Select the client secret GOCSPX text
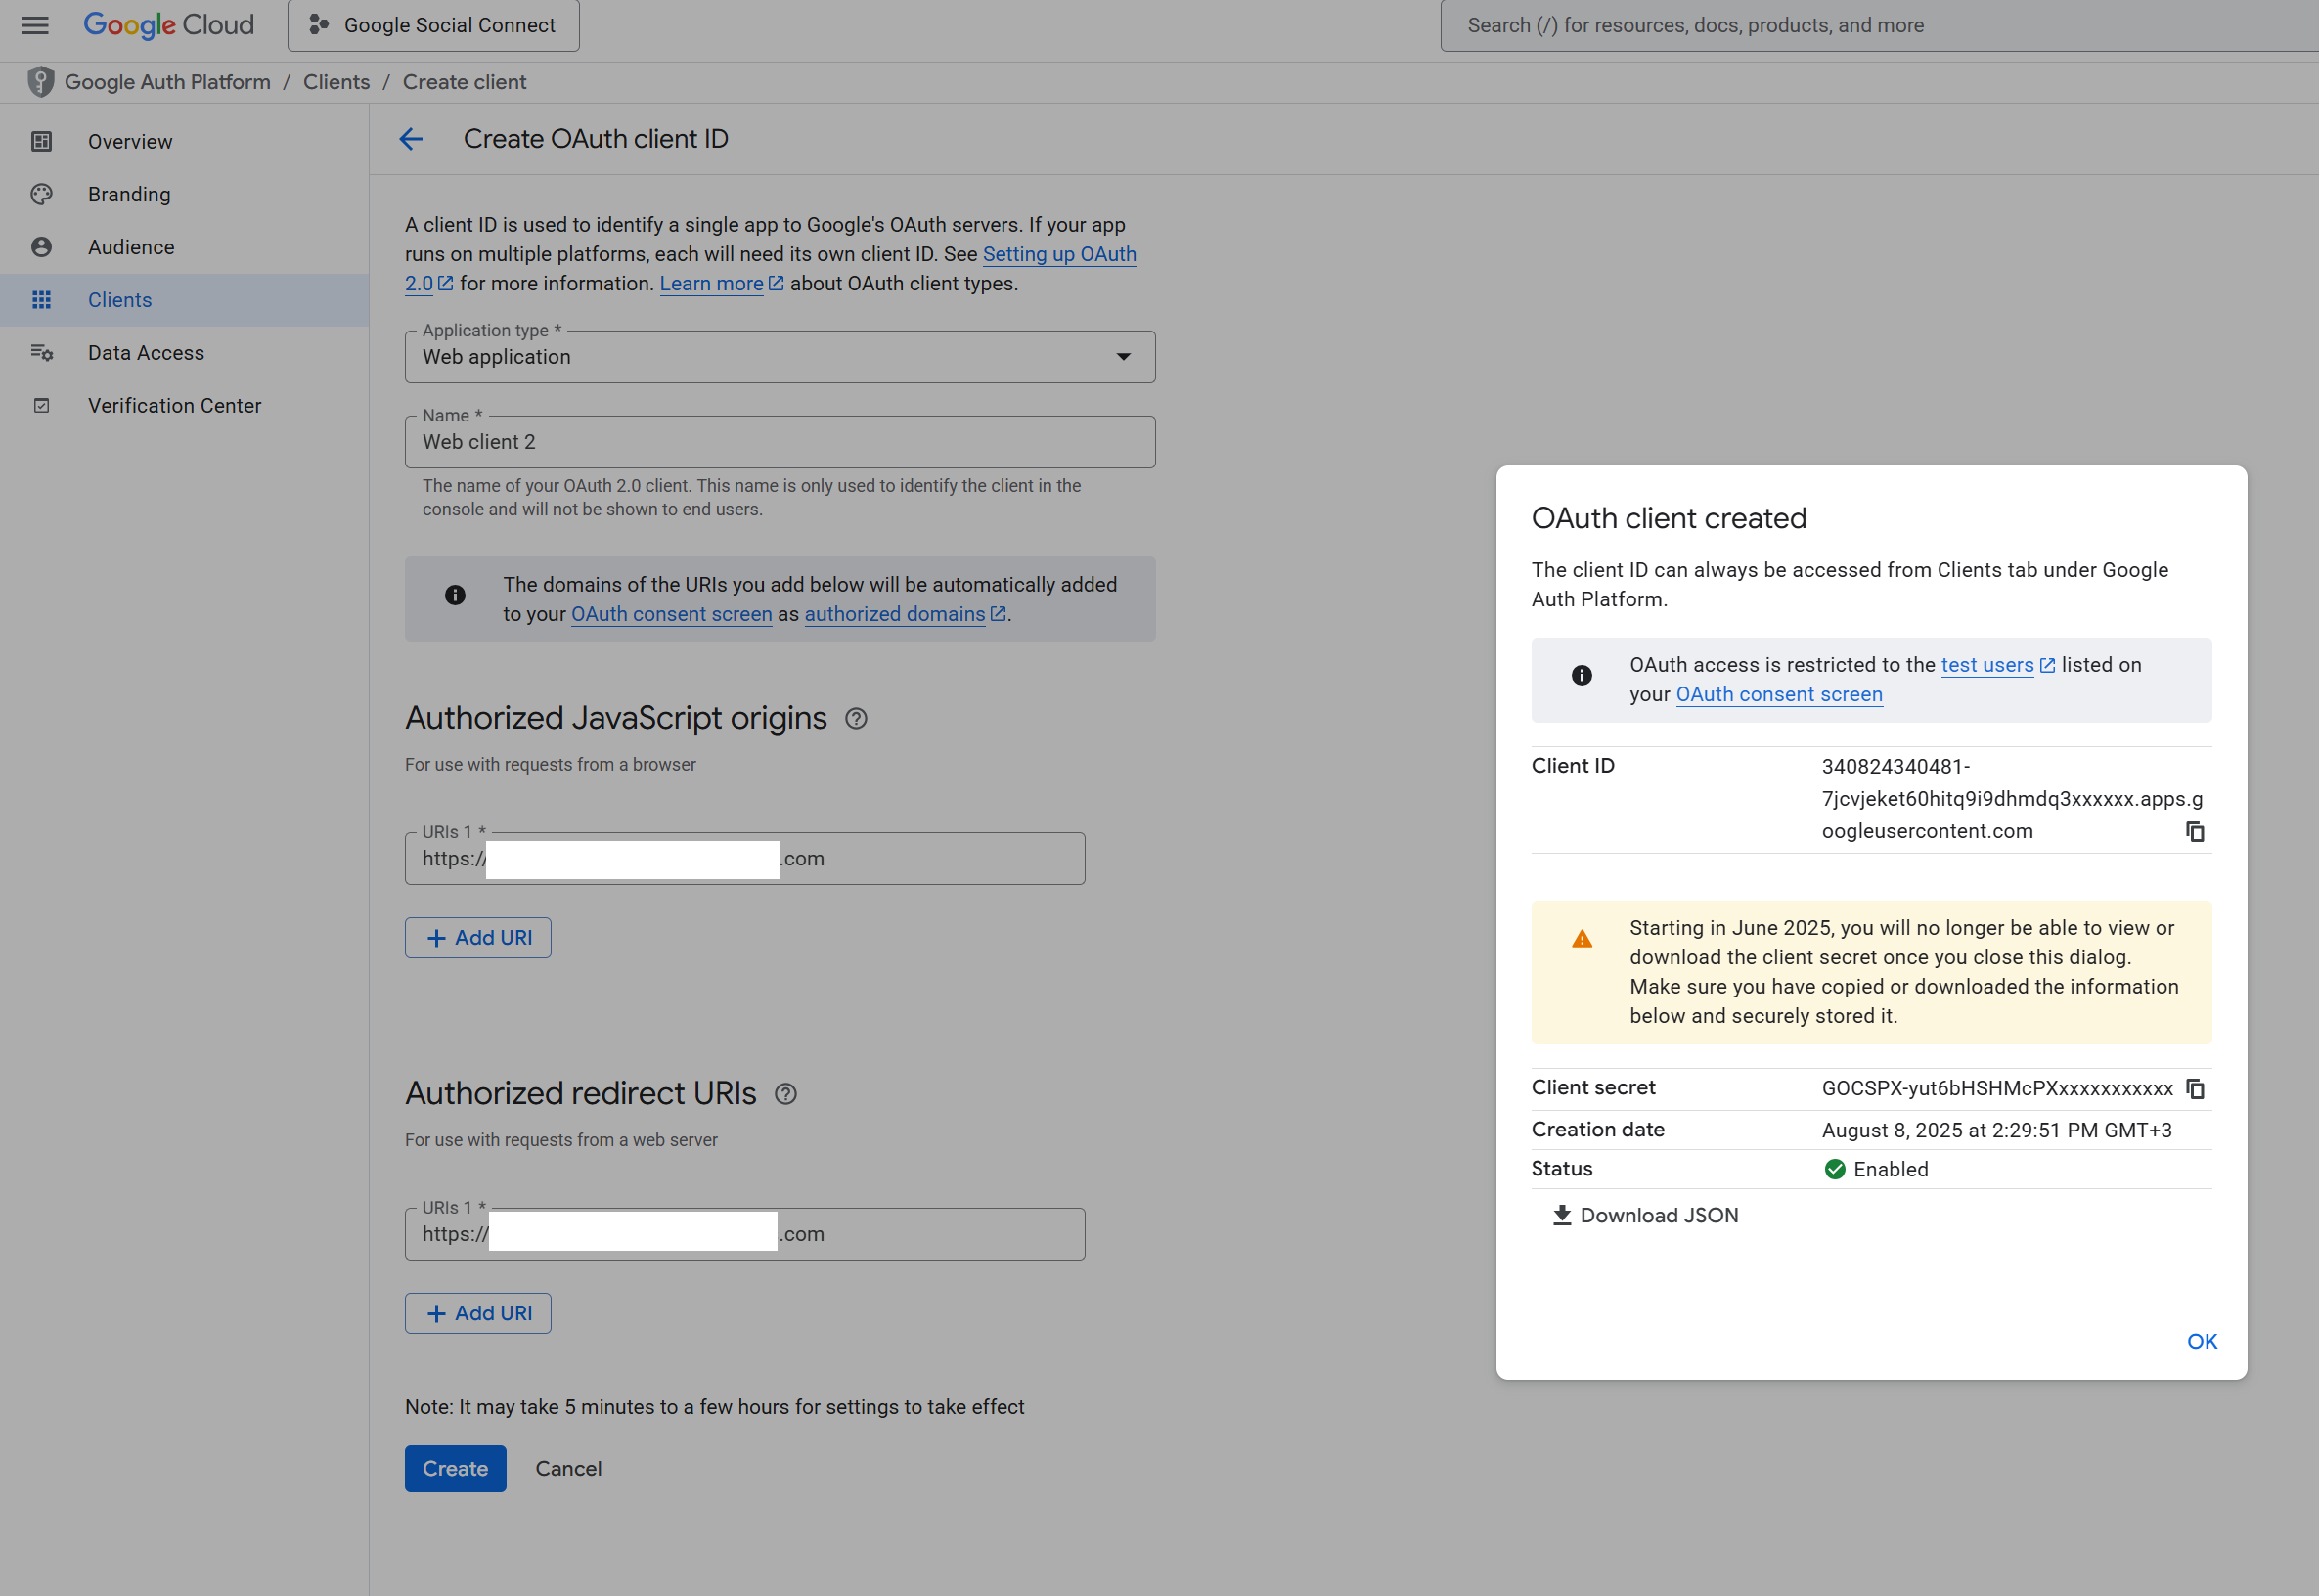This screenshot has width=2319, height=1596. tap(1997, 1089)
